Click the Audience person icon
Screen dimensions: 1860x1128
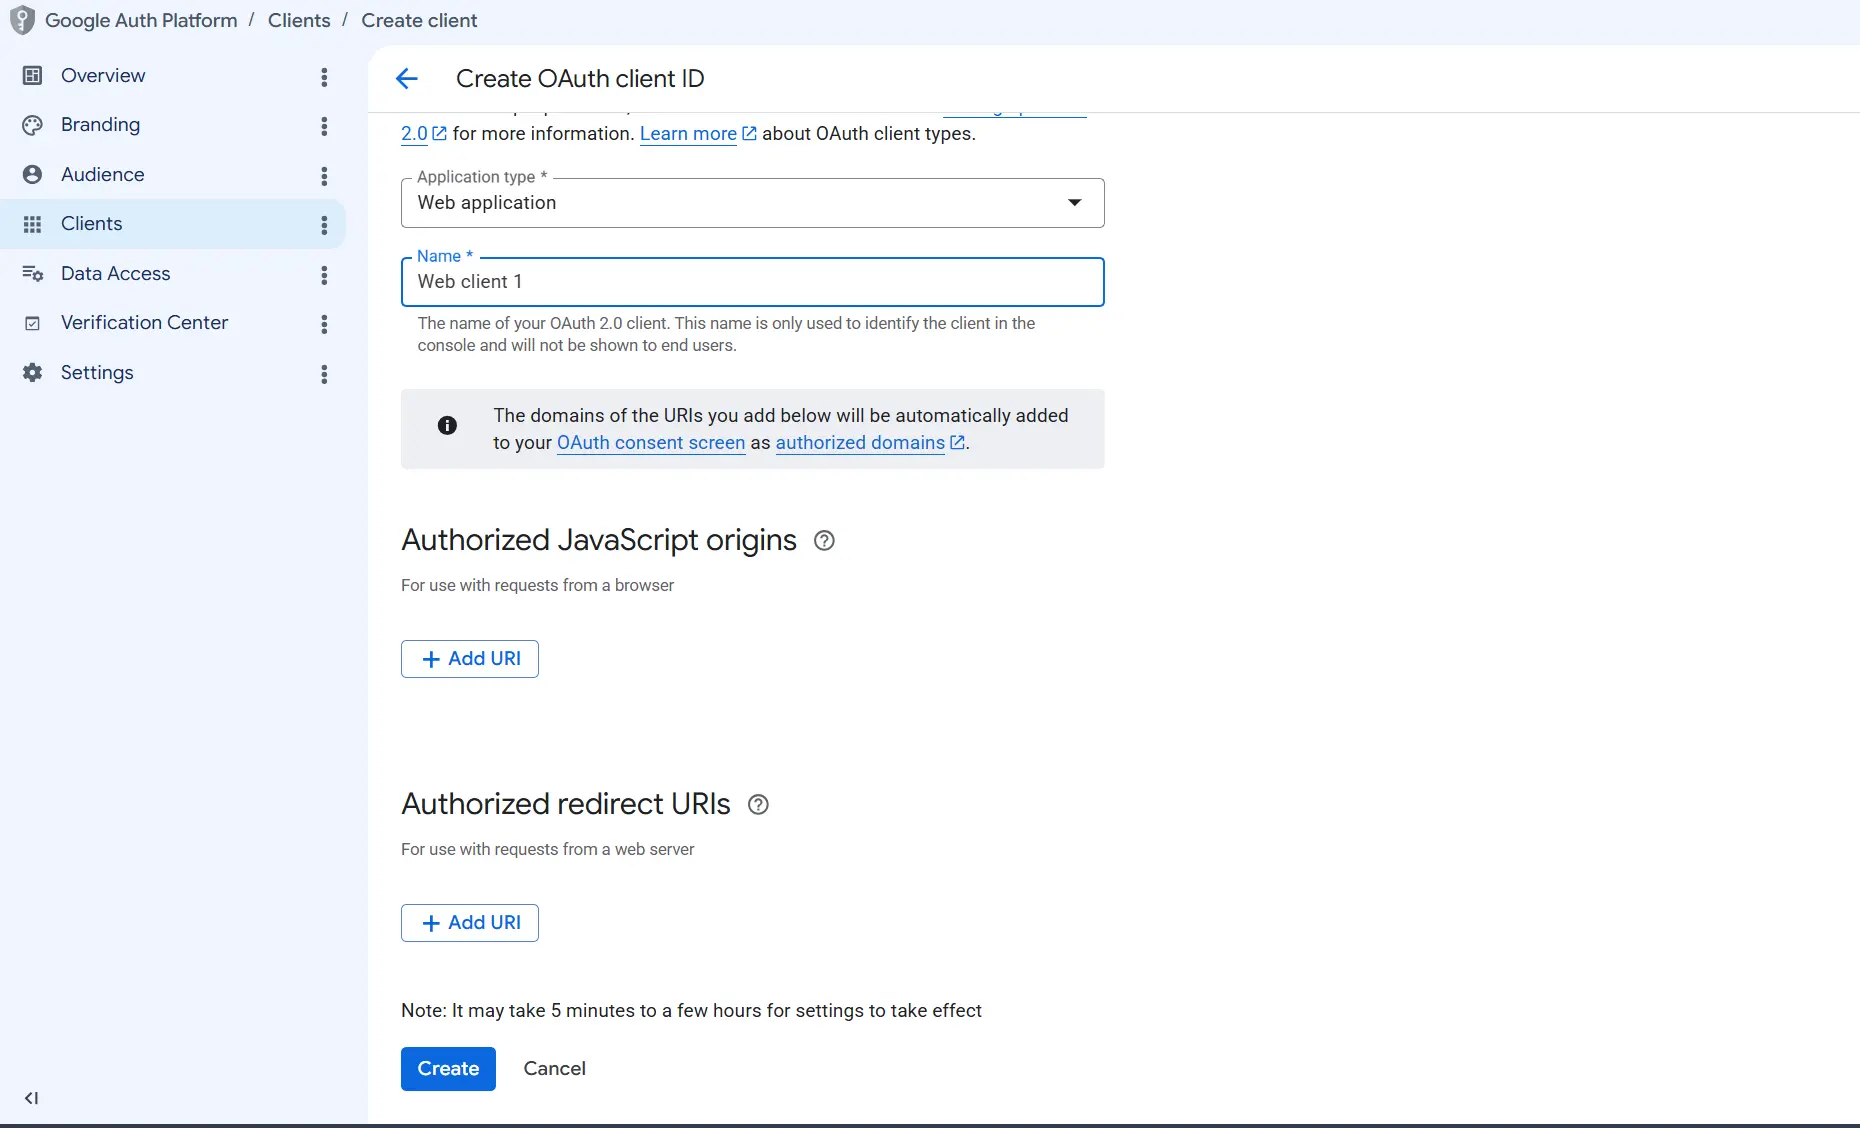coord(32,175)
